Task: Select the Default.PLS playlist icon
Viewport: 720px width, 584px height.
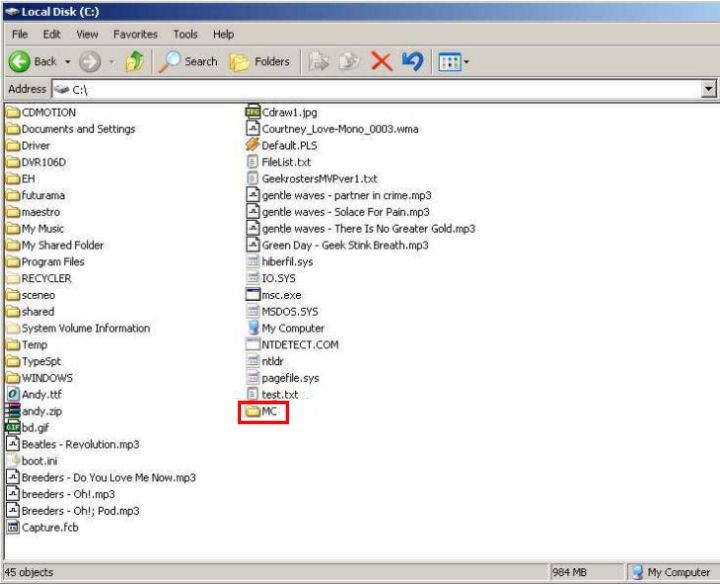Action: 253,146
